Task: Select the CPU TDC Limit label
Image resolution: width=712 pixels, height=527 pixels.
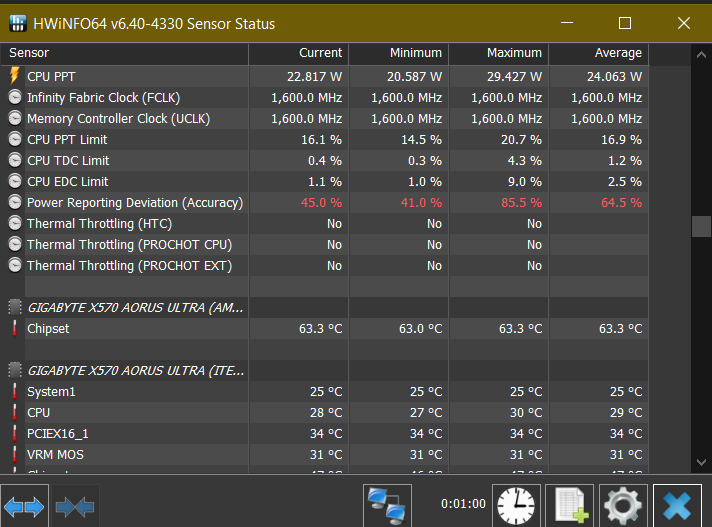Action: [x=68, y=161]
